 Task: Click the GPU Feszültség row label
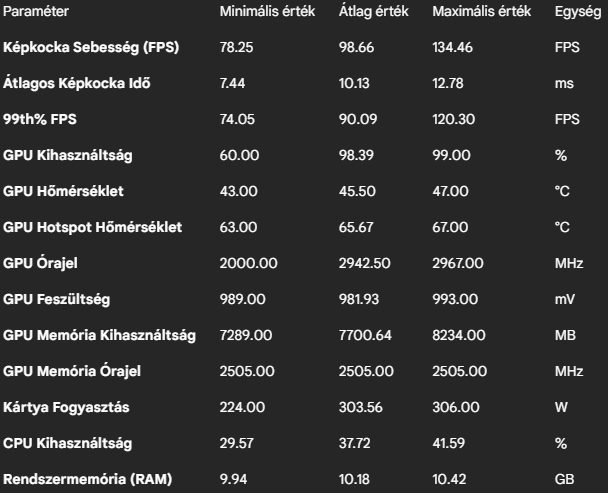[x=56, y=299]
